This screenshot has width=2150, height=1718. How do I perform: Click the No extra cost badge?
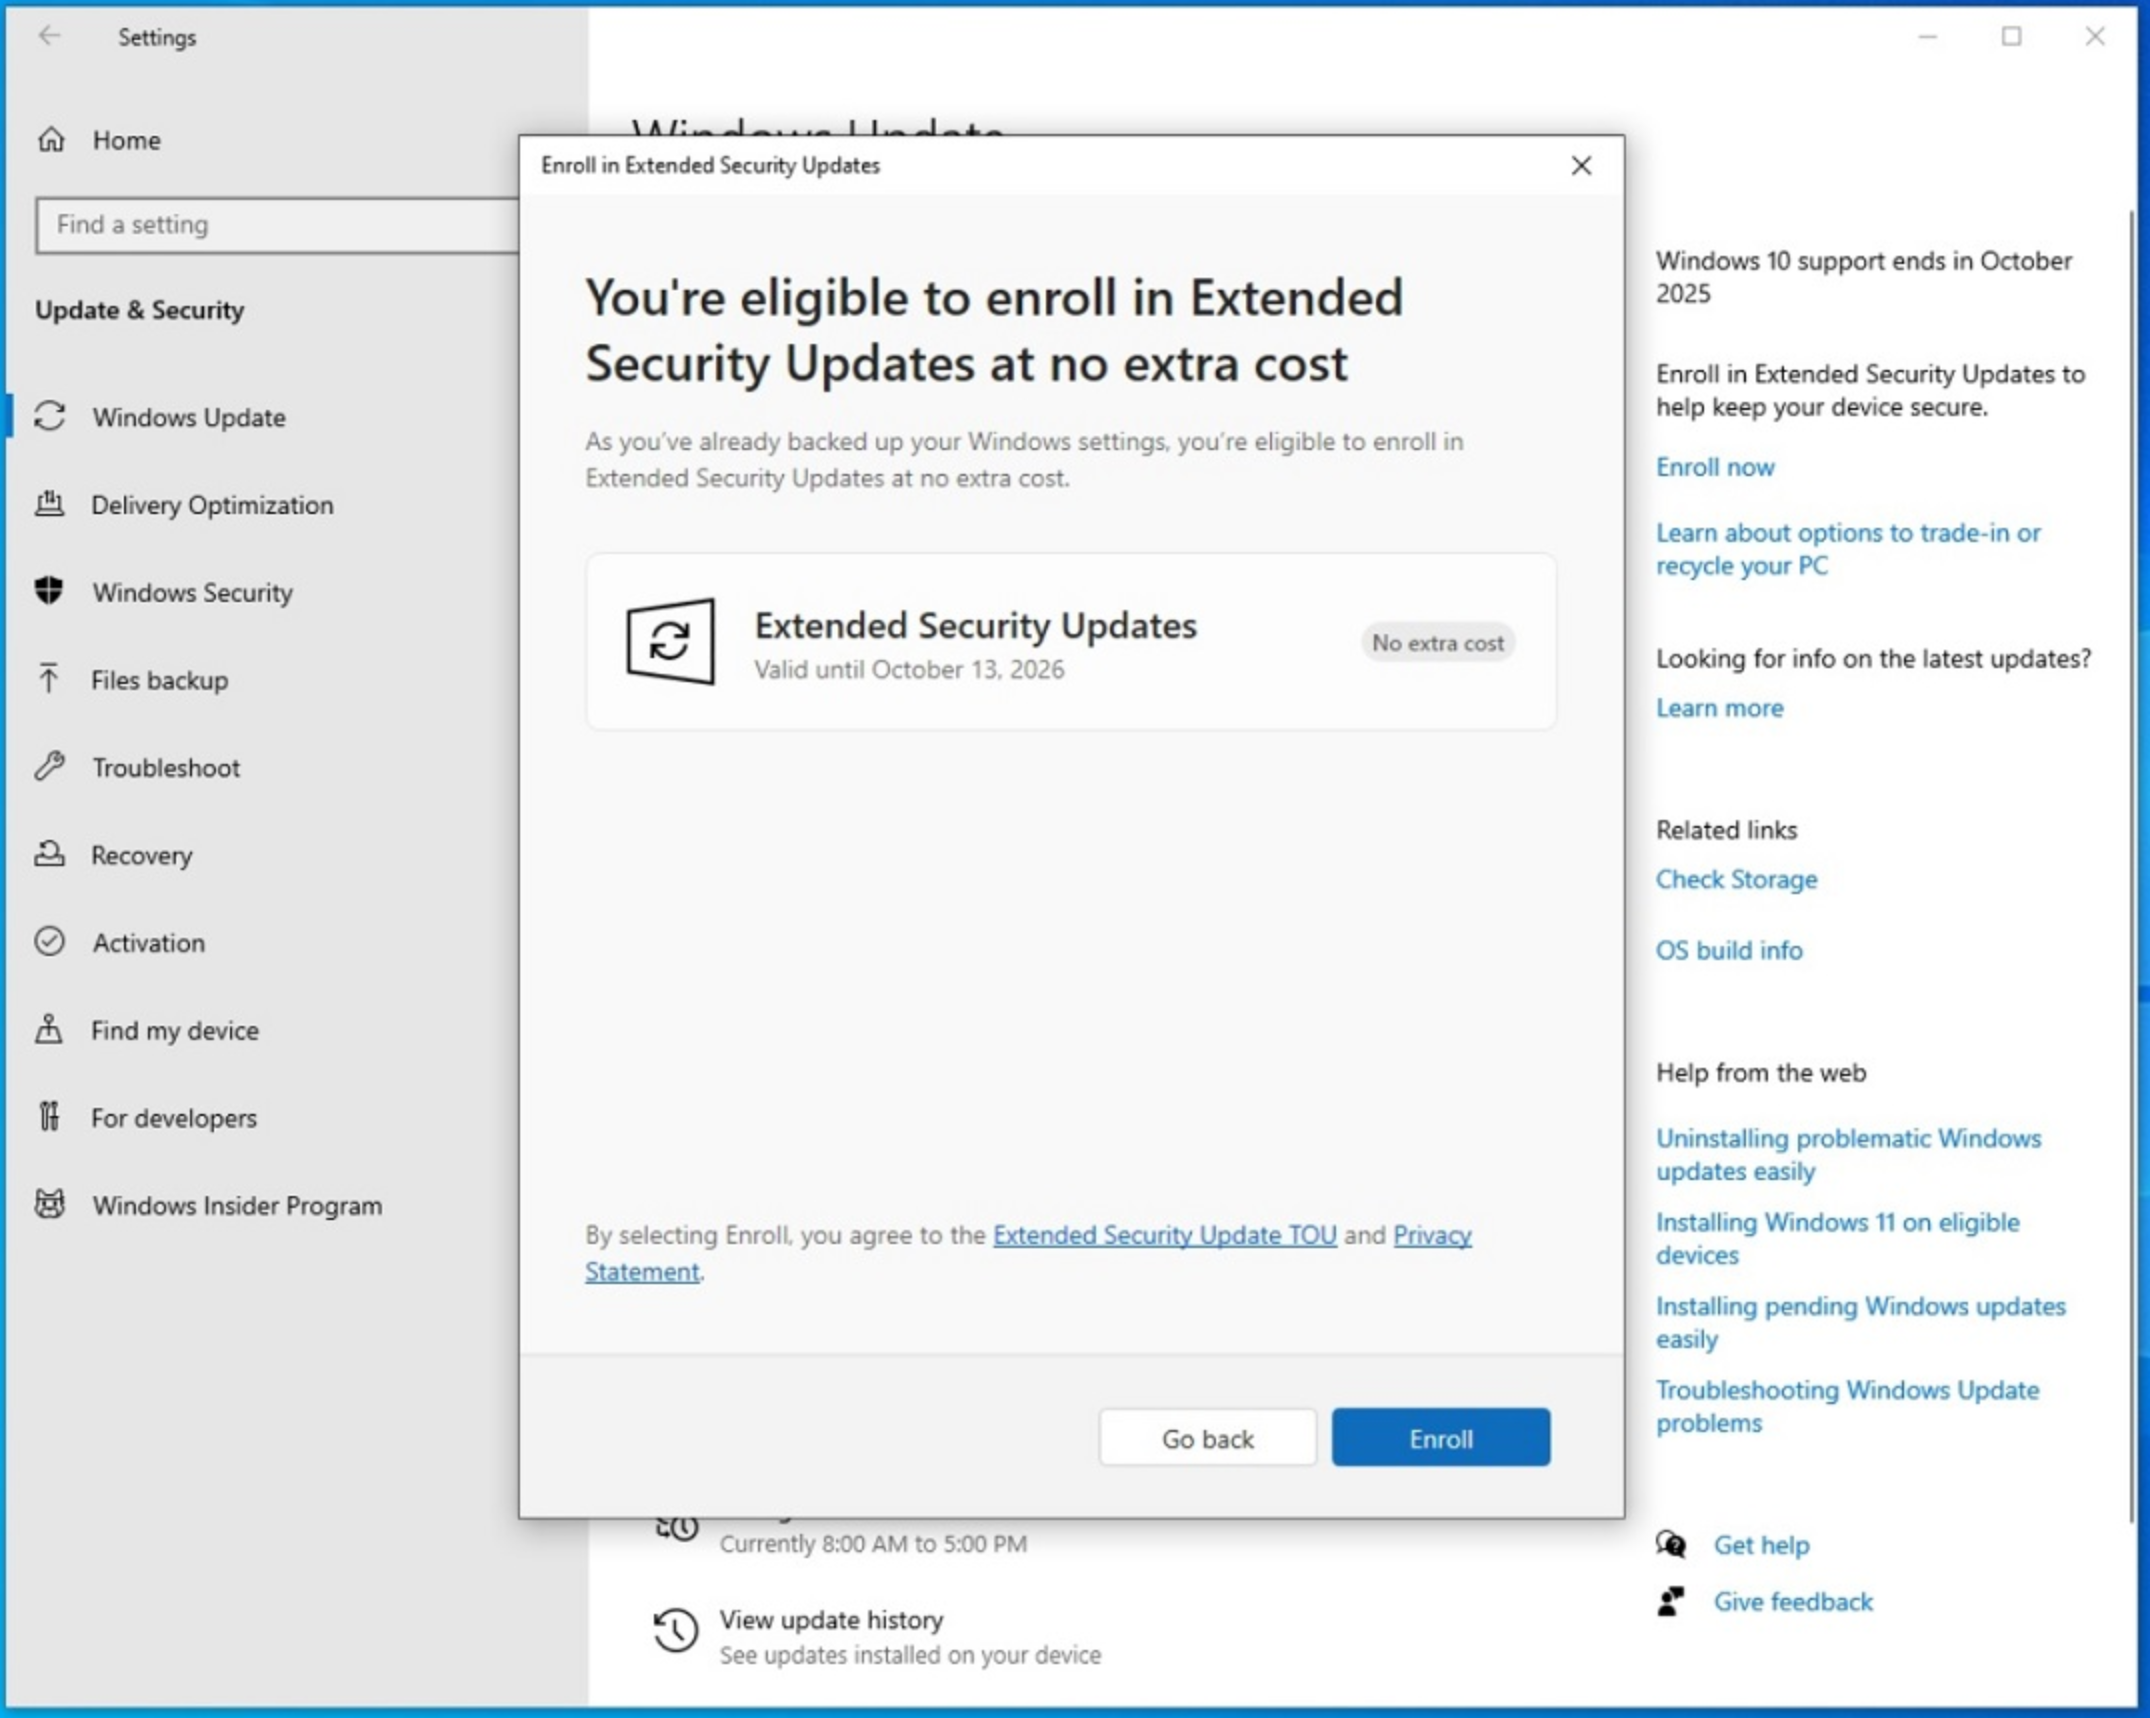[1438, 643]
